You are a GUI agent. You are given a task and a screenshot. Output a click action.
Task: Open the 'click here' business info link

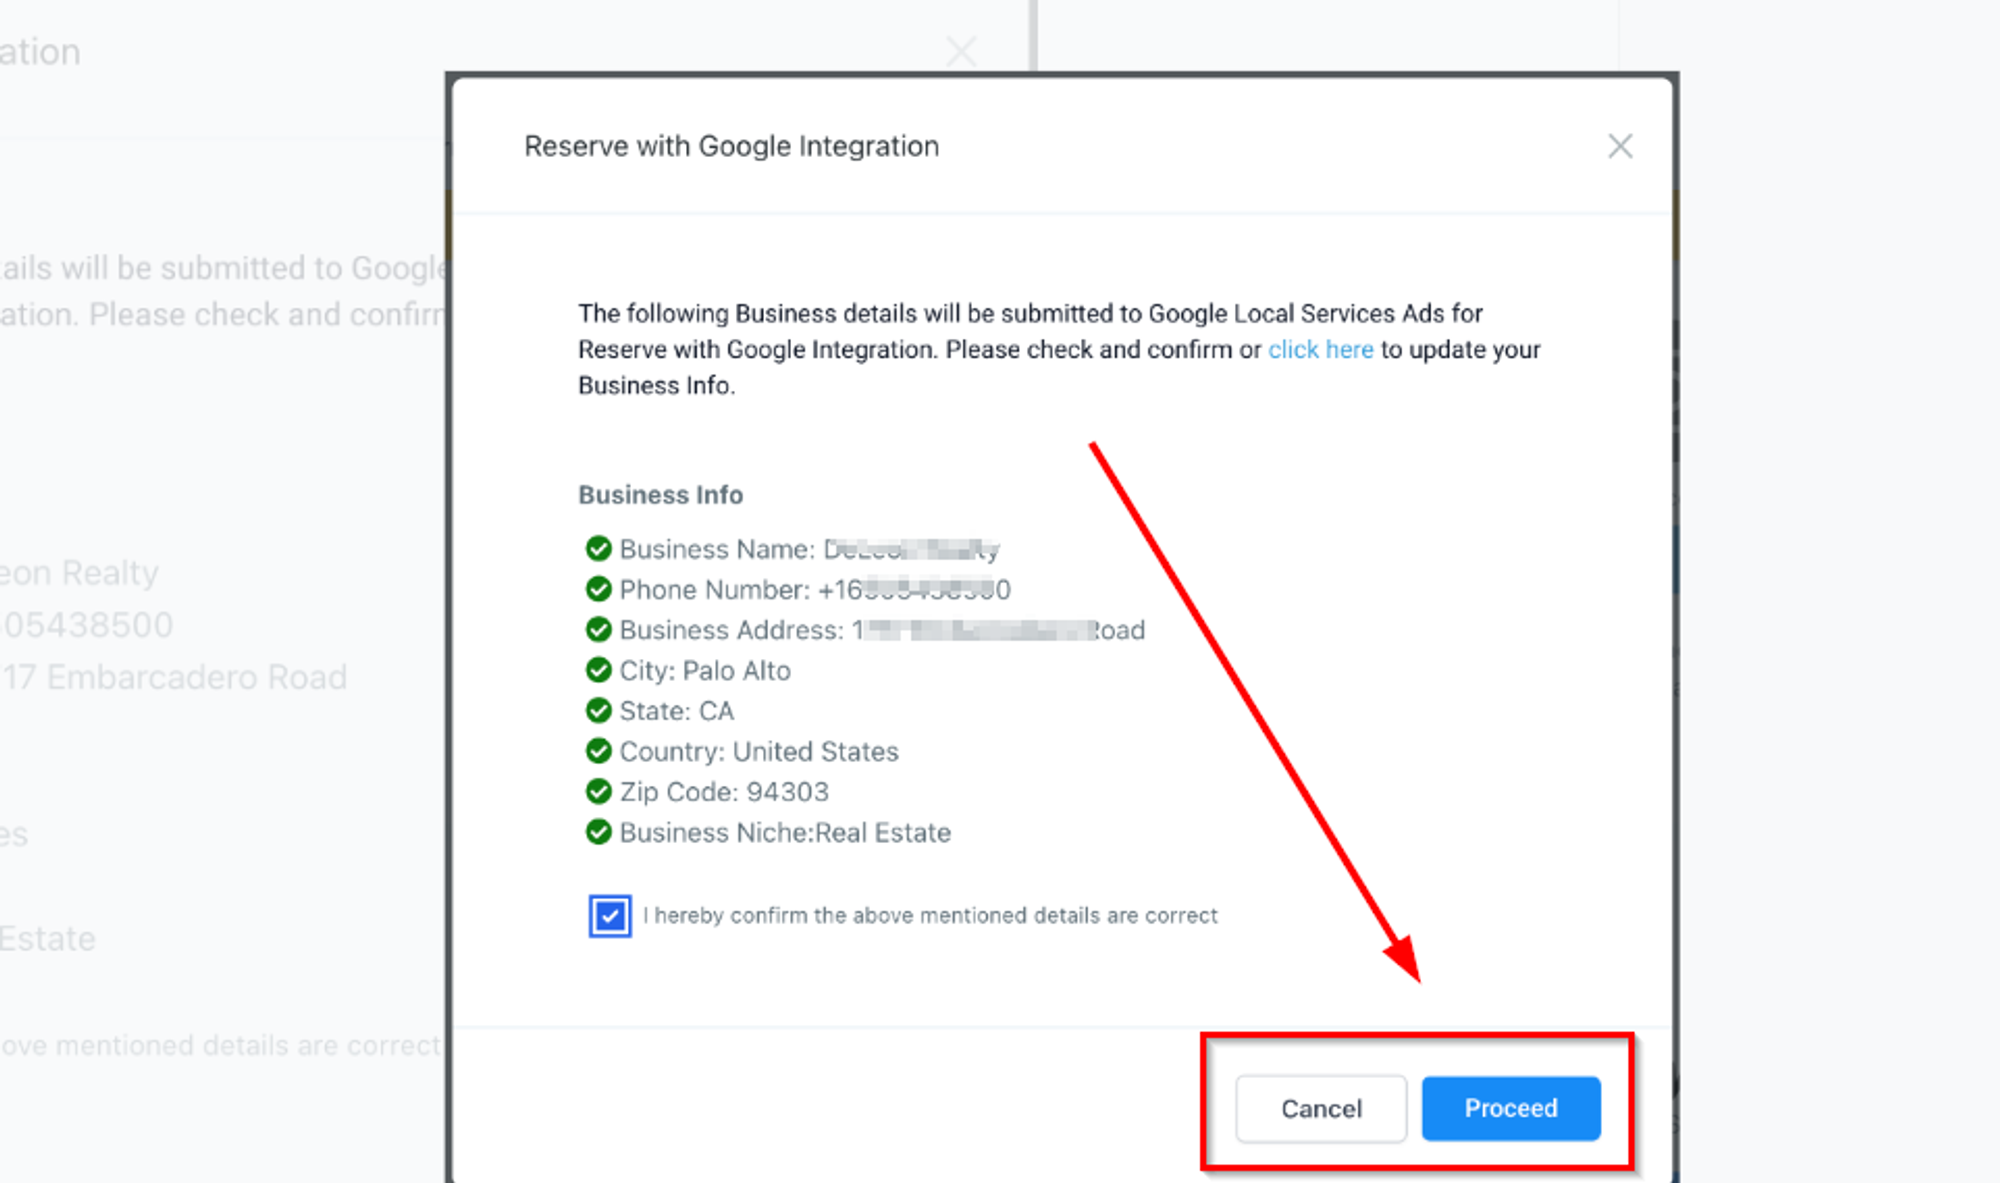click(x=1320, y=350)
